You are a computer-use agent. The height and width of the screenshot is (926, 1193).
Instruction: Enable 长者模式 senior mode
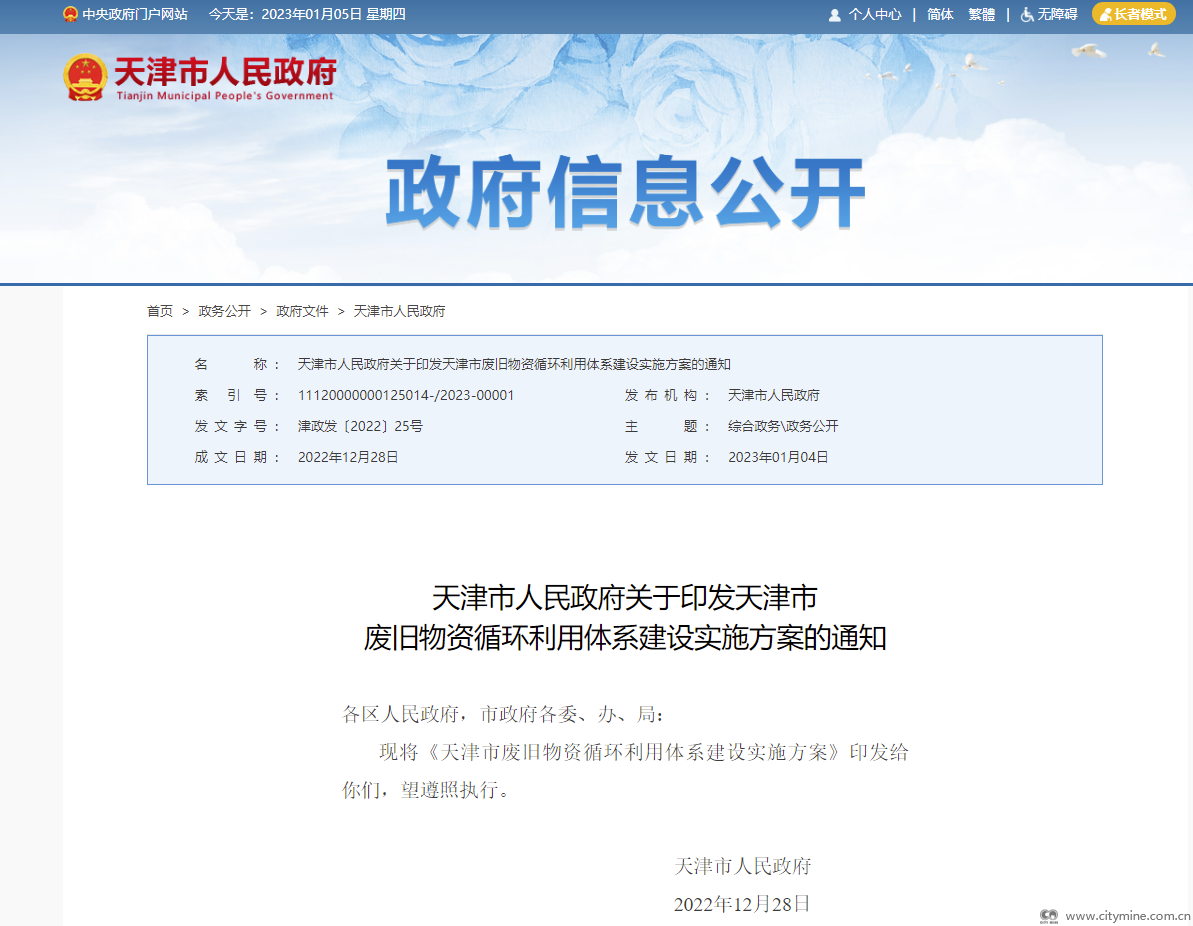(1132, 14)
